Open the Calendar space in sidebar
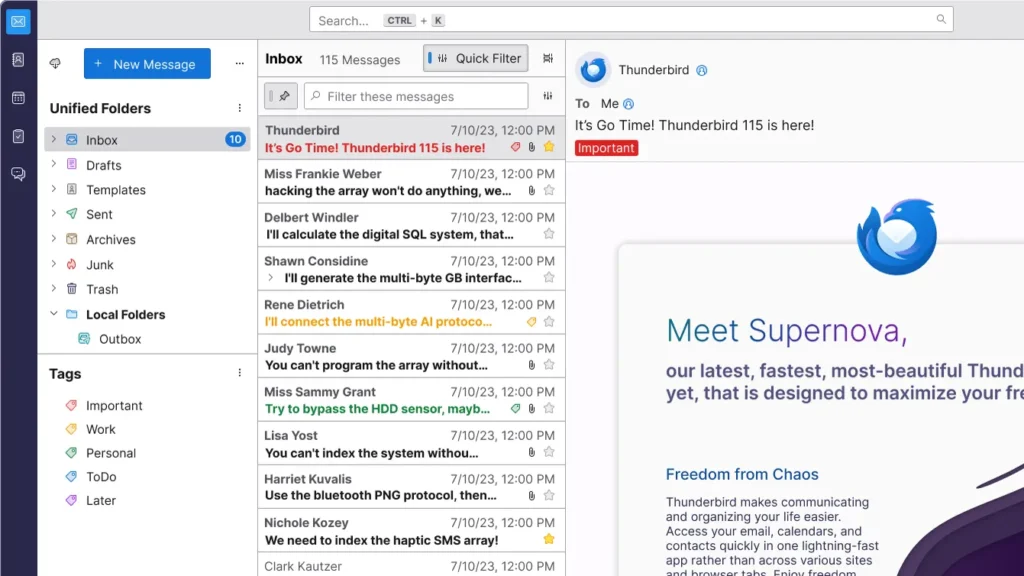Image resolution: width=1024 pixels, height=576 pixels. [x=18, y=98]
